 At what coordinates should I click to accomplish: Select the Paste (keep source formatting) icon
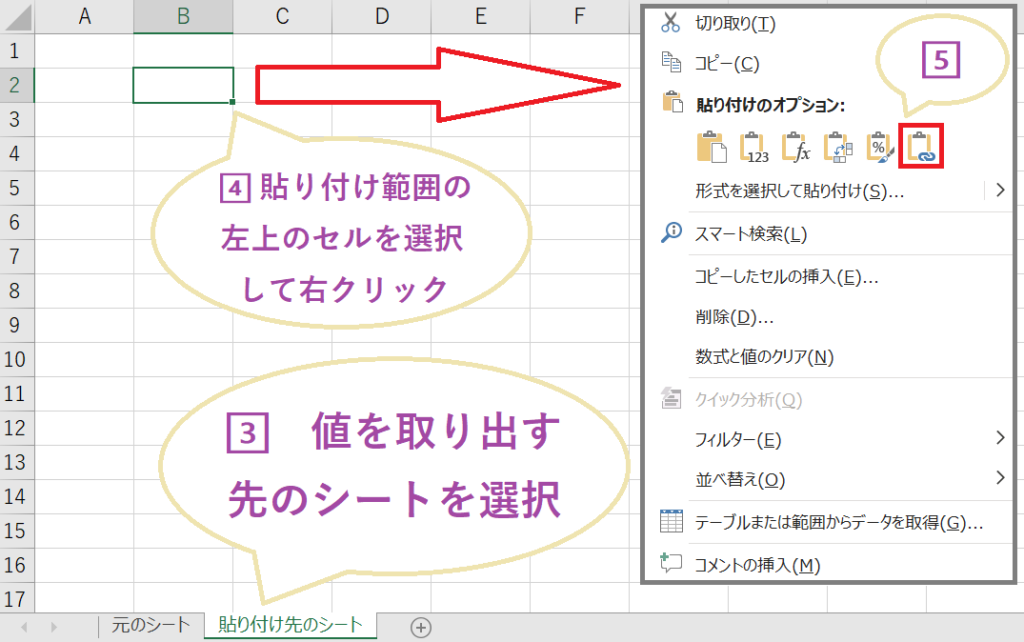[712, 146]
